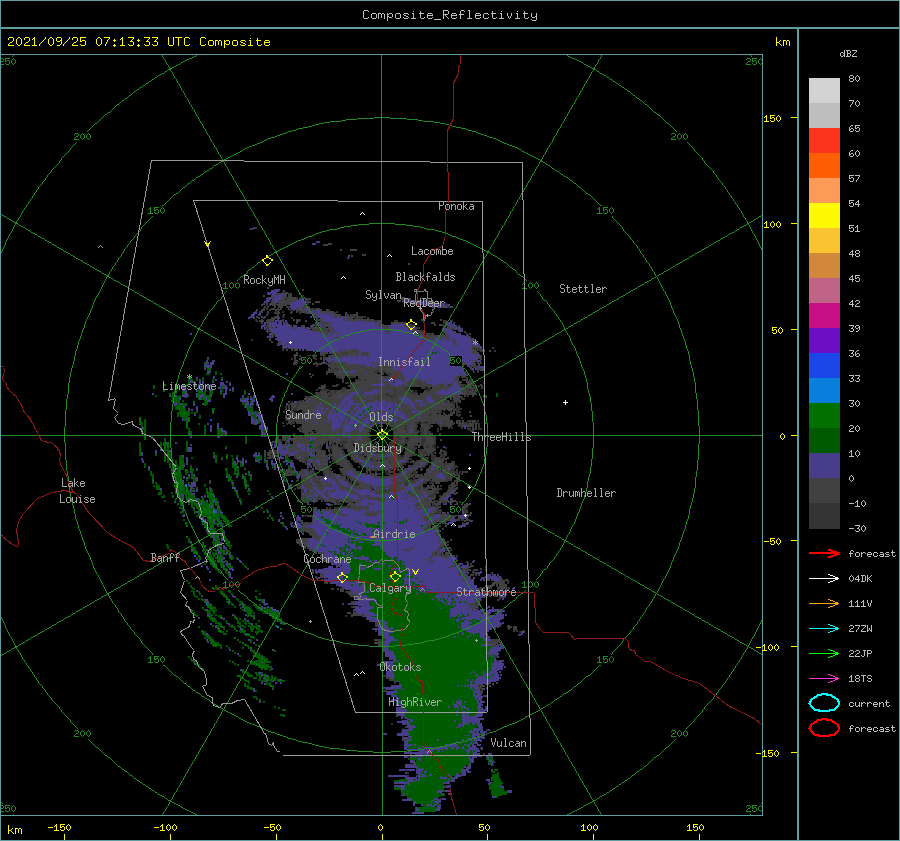Click the red forecast arrow legend icon
The height and width of the screenshot is (841, 900).
(824, 553)
